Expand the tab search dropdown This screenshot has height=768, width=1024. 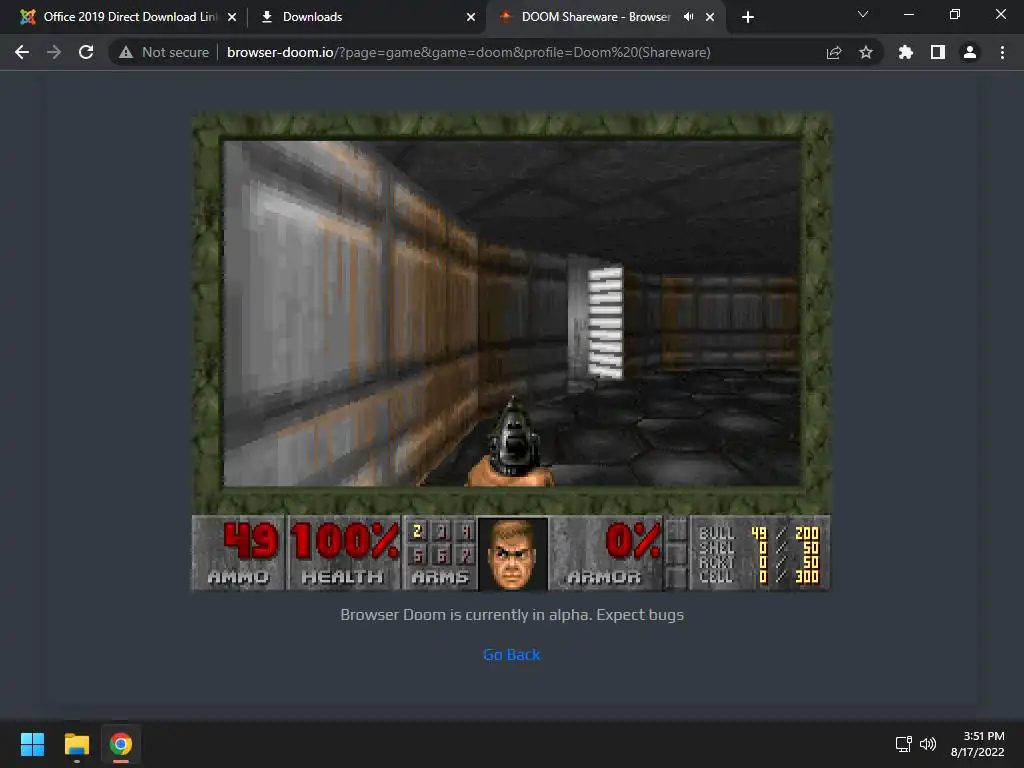[863, 14]
